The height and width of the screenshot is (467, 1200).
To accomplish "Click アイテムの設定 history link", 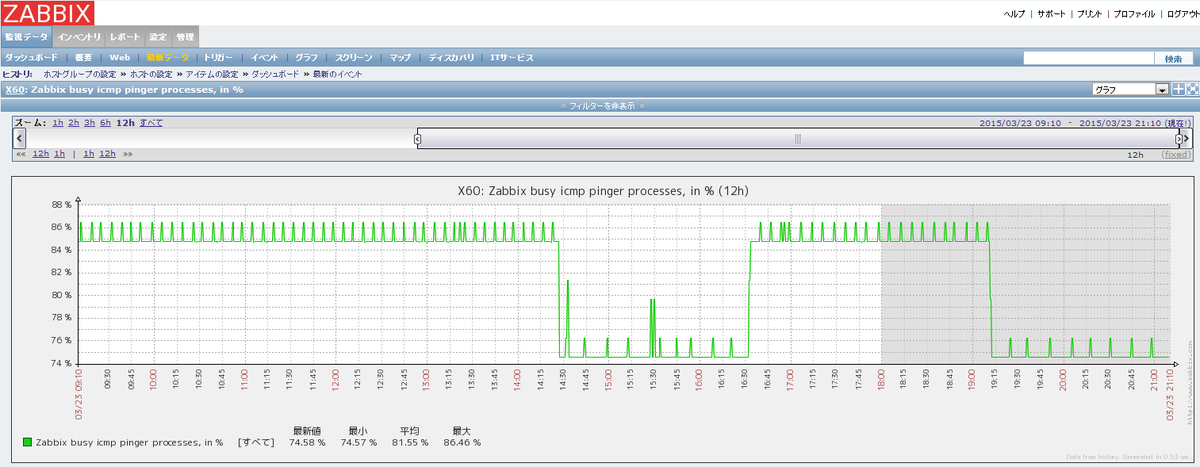I will [x=212, y=74].
